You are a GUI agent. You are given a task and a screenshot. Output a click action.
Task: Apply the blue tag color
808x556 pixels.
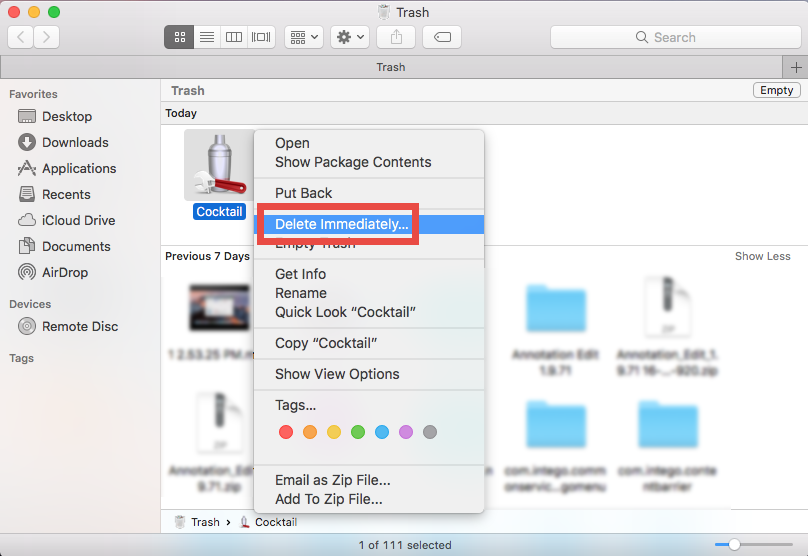(382, 432)
